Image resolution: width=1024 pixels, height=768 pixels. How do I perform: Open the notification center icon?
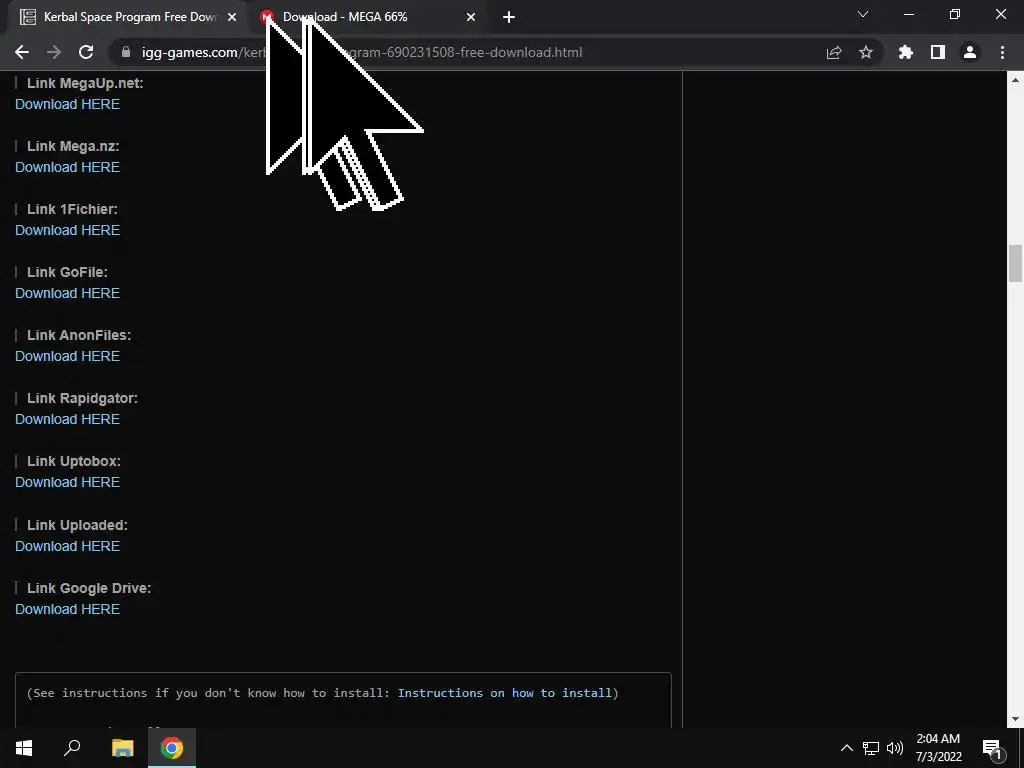[x=992, y=749]
